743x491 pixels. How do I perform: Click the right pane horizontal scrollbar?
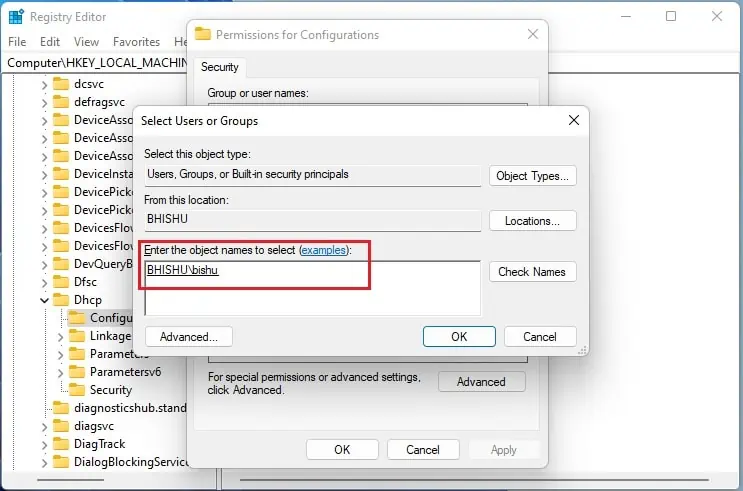pos(474,480)
